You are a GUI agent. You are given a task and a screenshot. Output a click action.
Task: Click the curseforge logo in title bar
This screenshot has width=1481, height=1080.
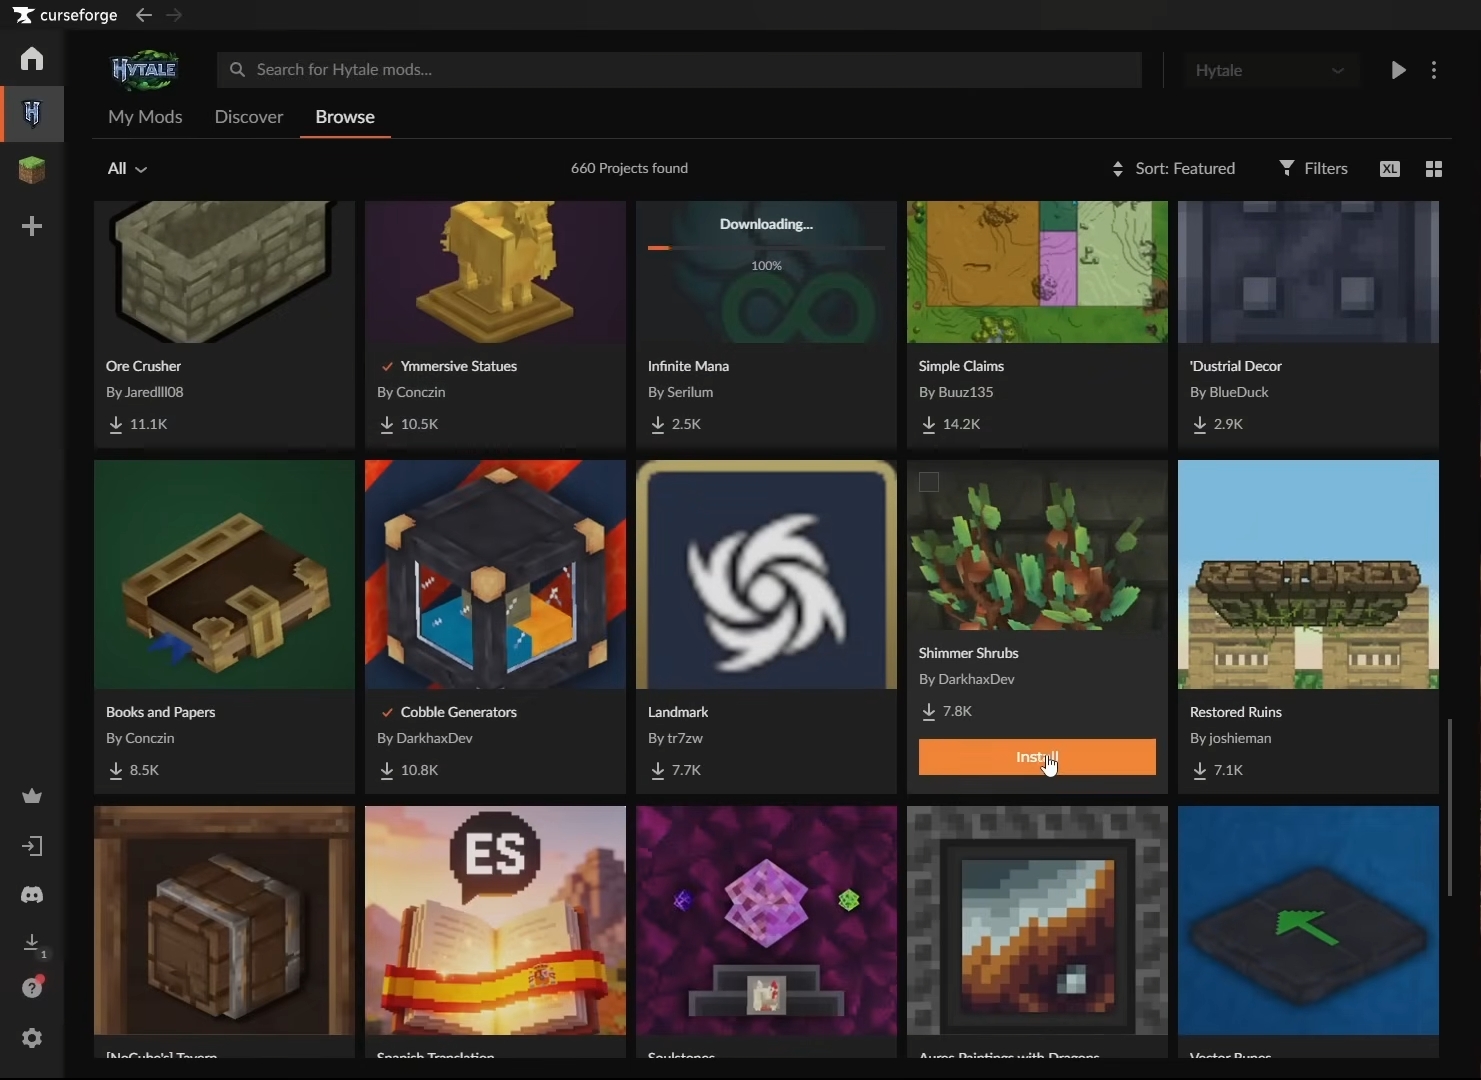[x=65, y=15]
